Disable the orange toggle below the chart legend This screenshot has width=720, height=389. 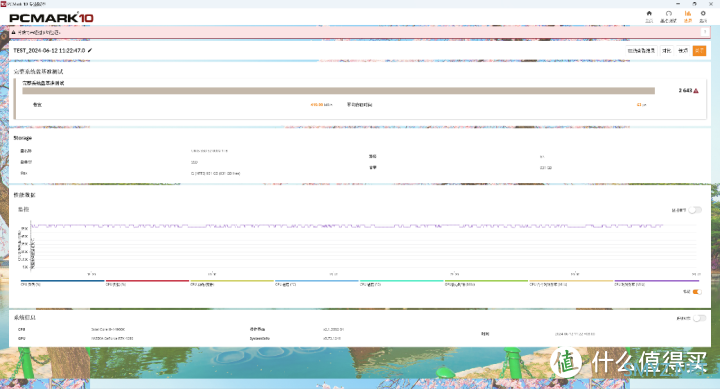(x=697, y=292)
